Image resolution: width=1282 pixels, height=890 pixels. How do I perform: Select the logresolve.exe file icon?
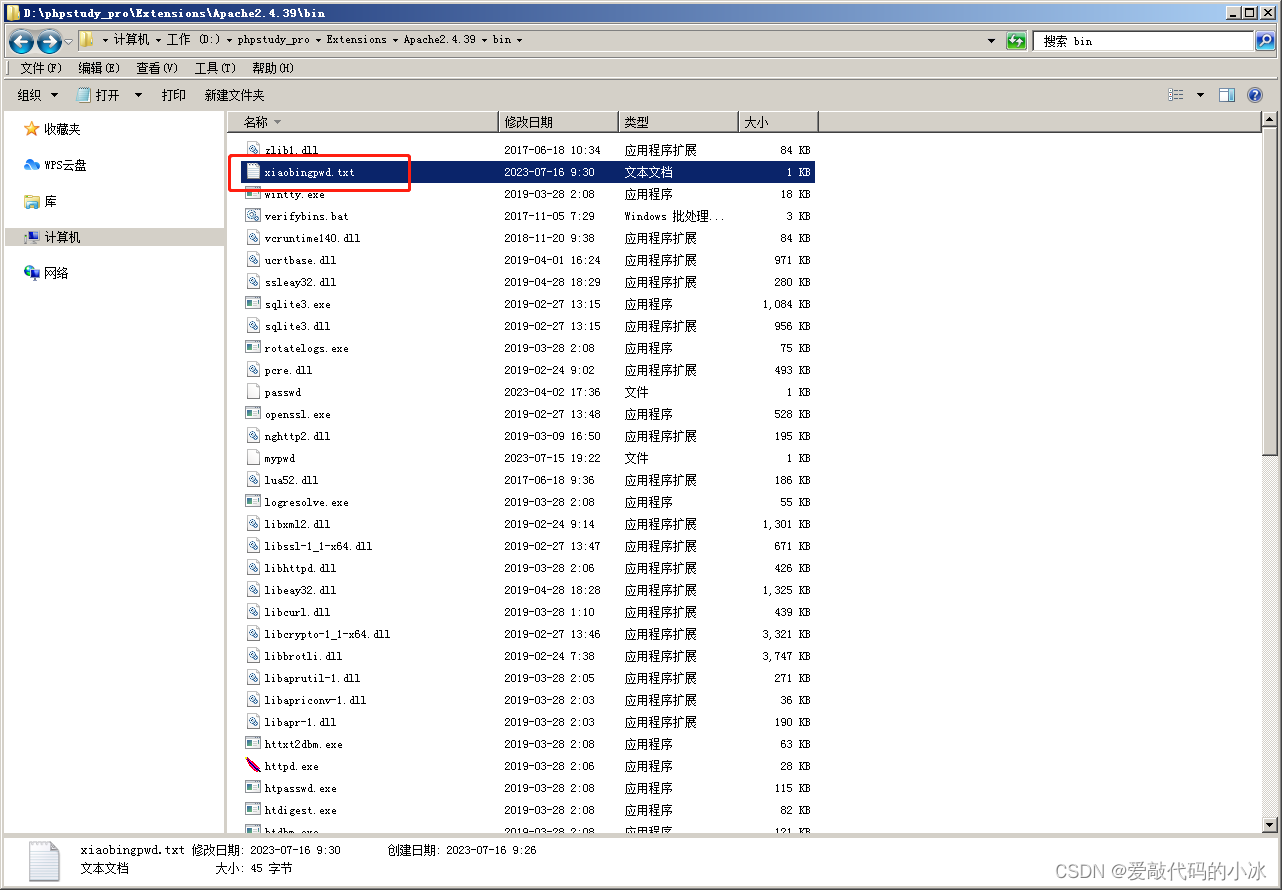tap(253, 502)
